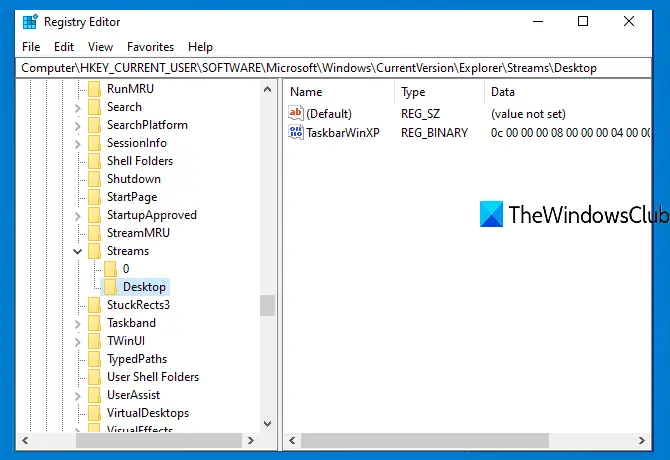Select the TypedPaths key label
Viewport: 670px width, 460px height.
coord(137,359)
